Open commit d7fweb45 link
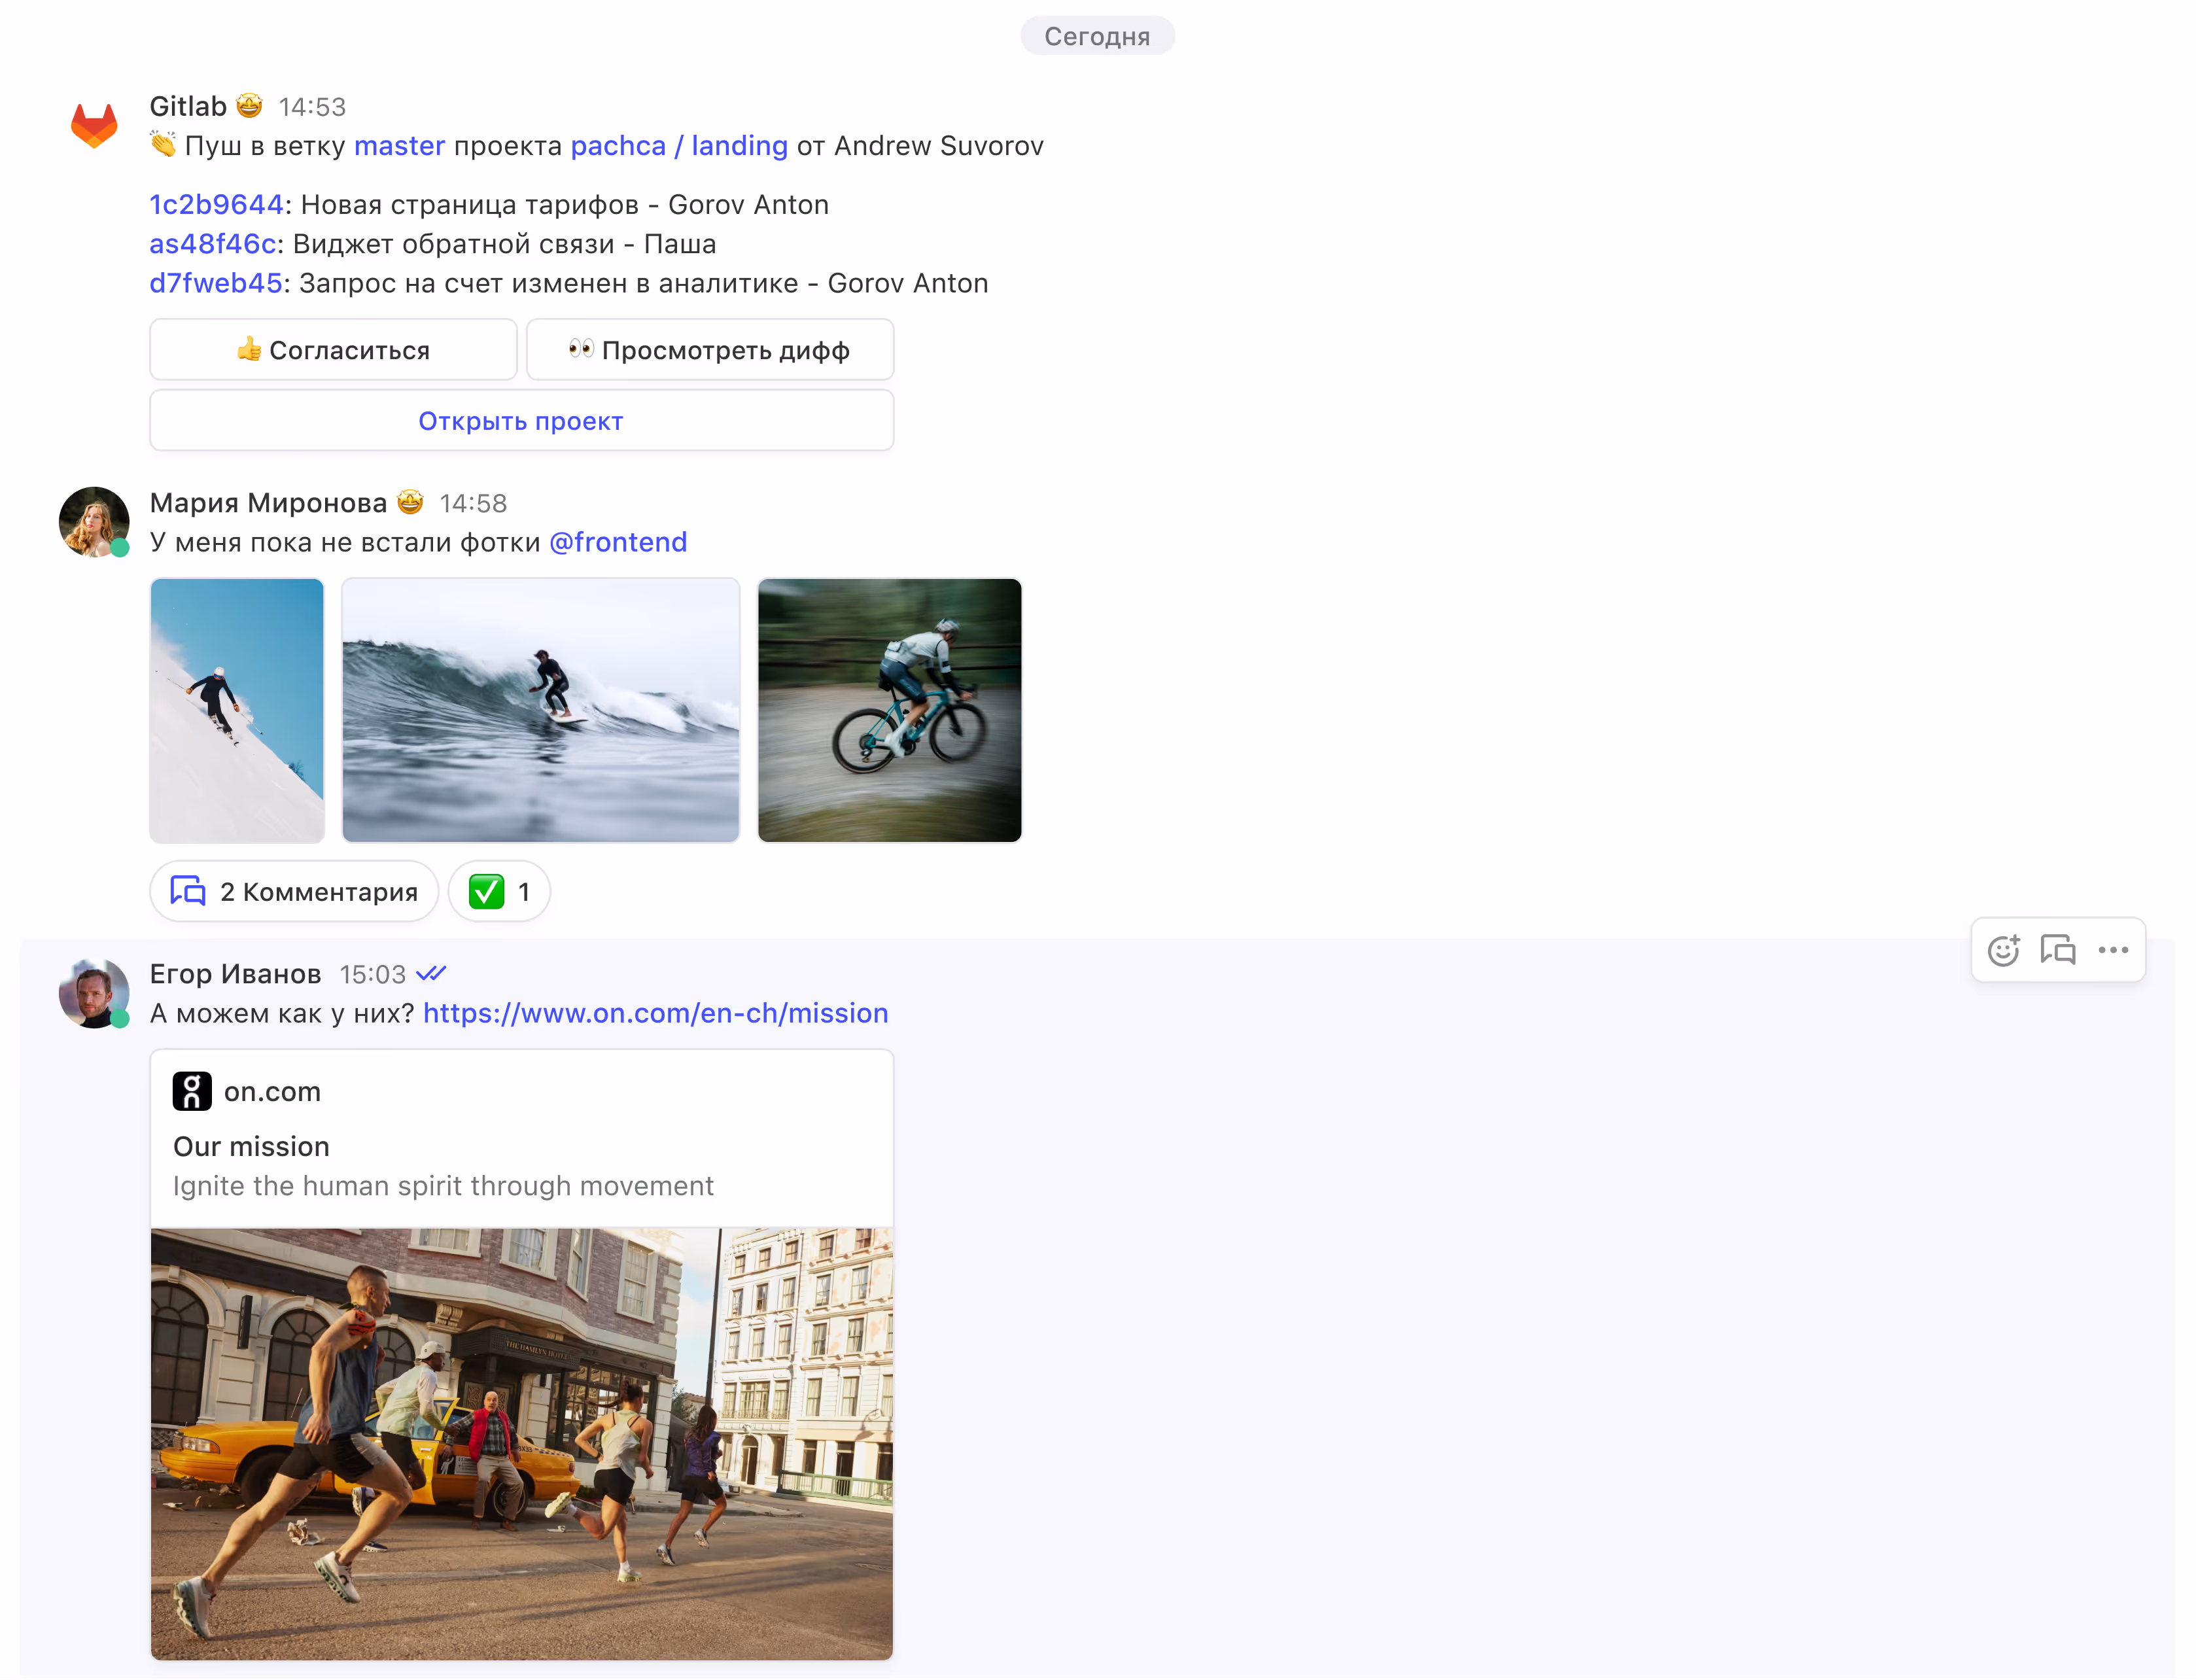 point(216,284)
